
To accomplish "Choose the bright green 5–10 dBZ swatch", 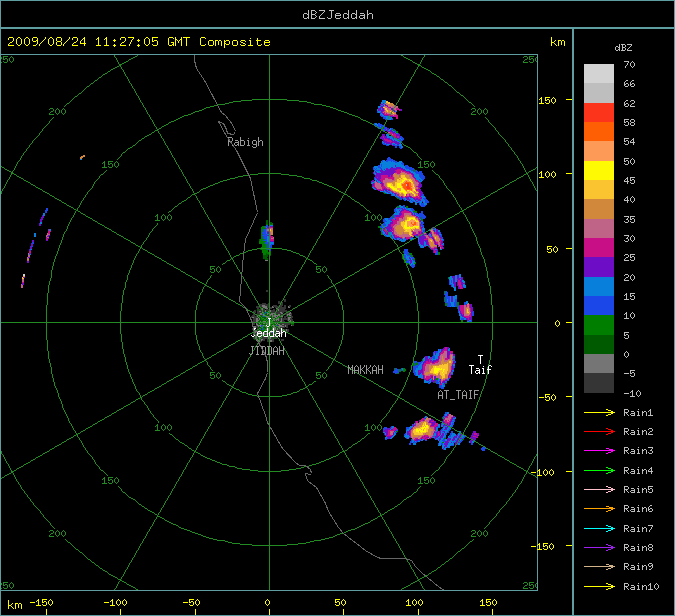I will (x=599, y=325).
